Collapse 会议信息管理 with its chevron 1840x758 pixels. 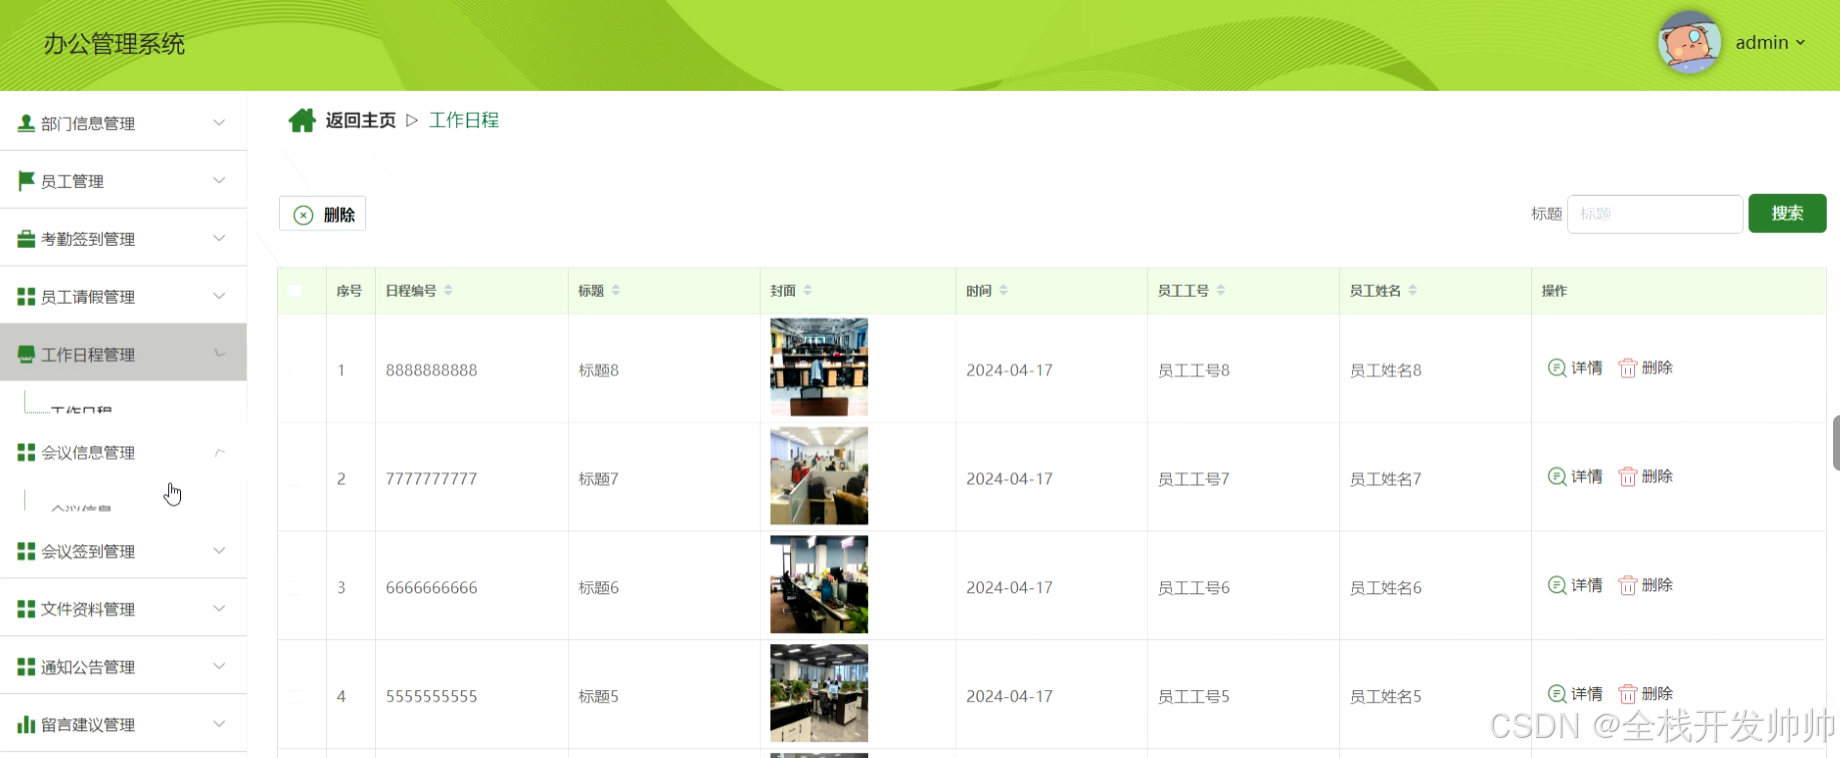219,452
